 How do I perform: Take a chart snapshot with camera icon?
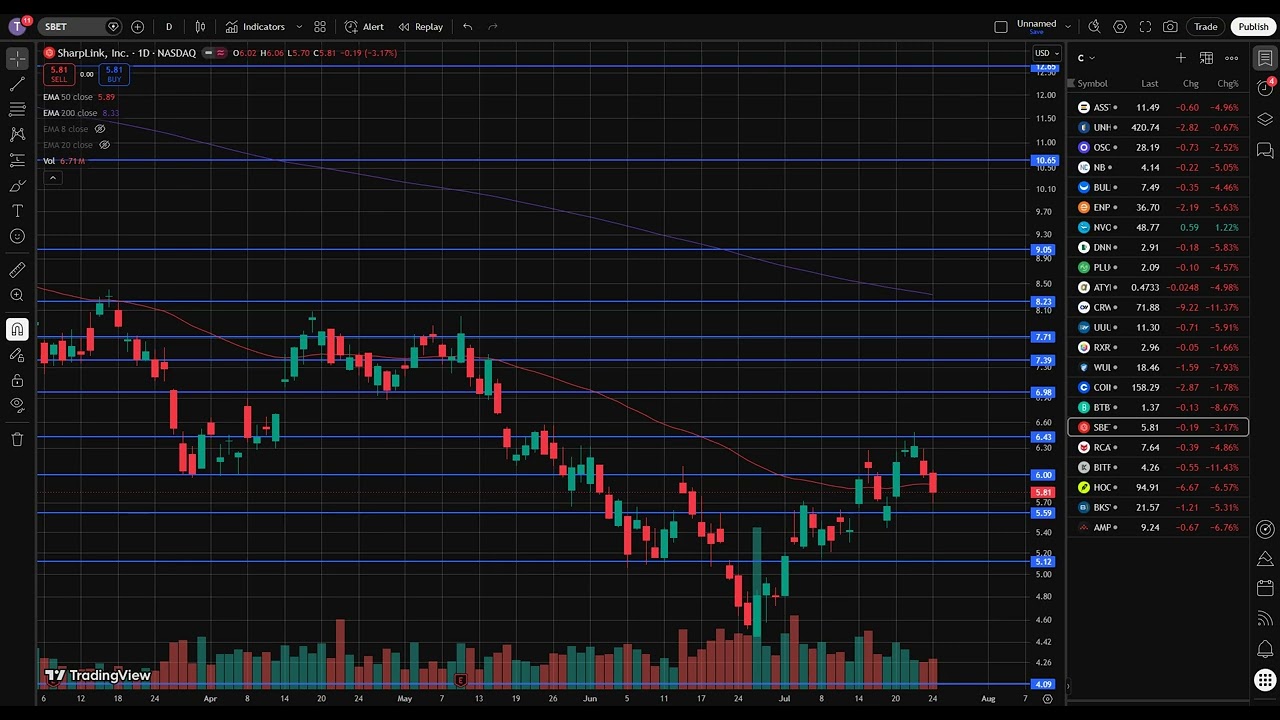pyautogui.click(x=1170, y=27)
